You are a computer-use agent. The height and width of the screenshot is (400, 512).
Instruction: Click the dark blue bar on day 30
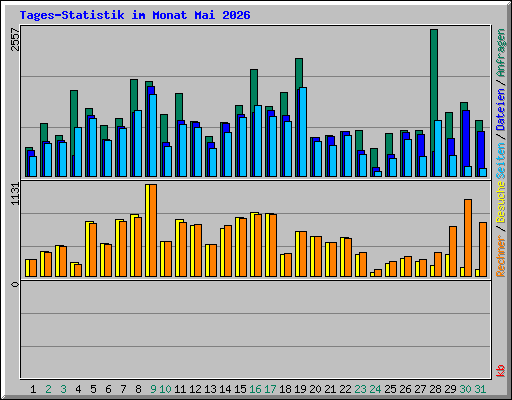pos(466,143)
